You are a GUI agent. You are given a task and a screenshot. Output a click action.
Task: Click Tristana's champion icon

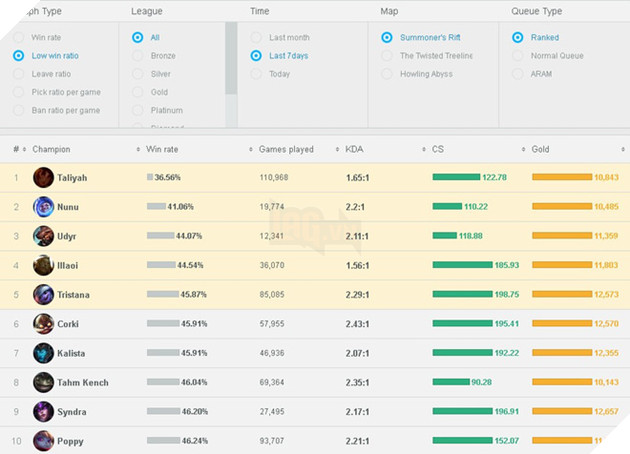coord(43,295)
